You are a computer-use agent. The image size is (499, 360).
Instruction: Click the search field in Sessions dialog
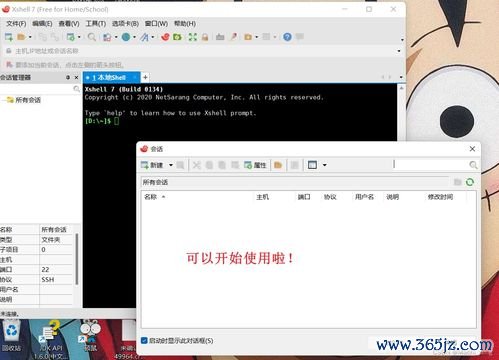[430, 164]
